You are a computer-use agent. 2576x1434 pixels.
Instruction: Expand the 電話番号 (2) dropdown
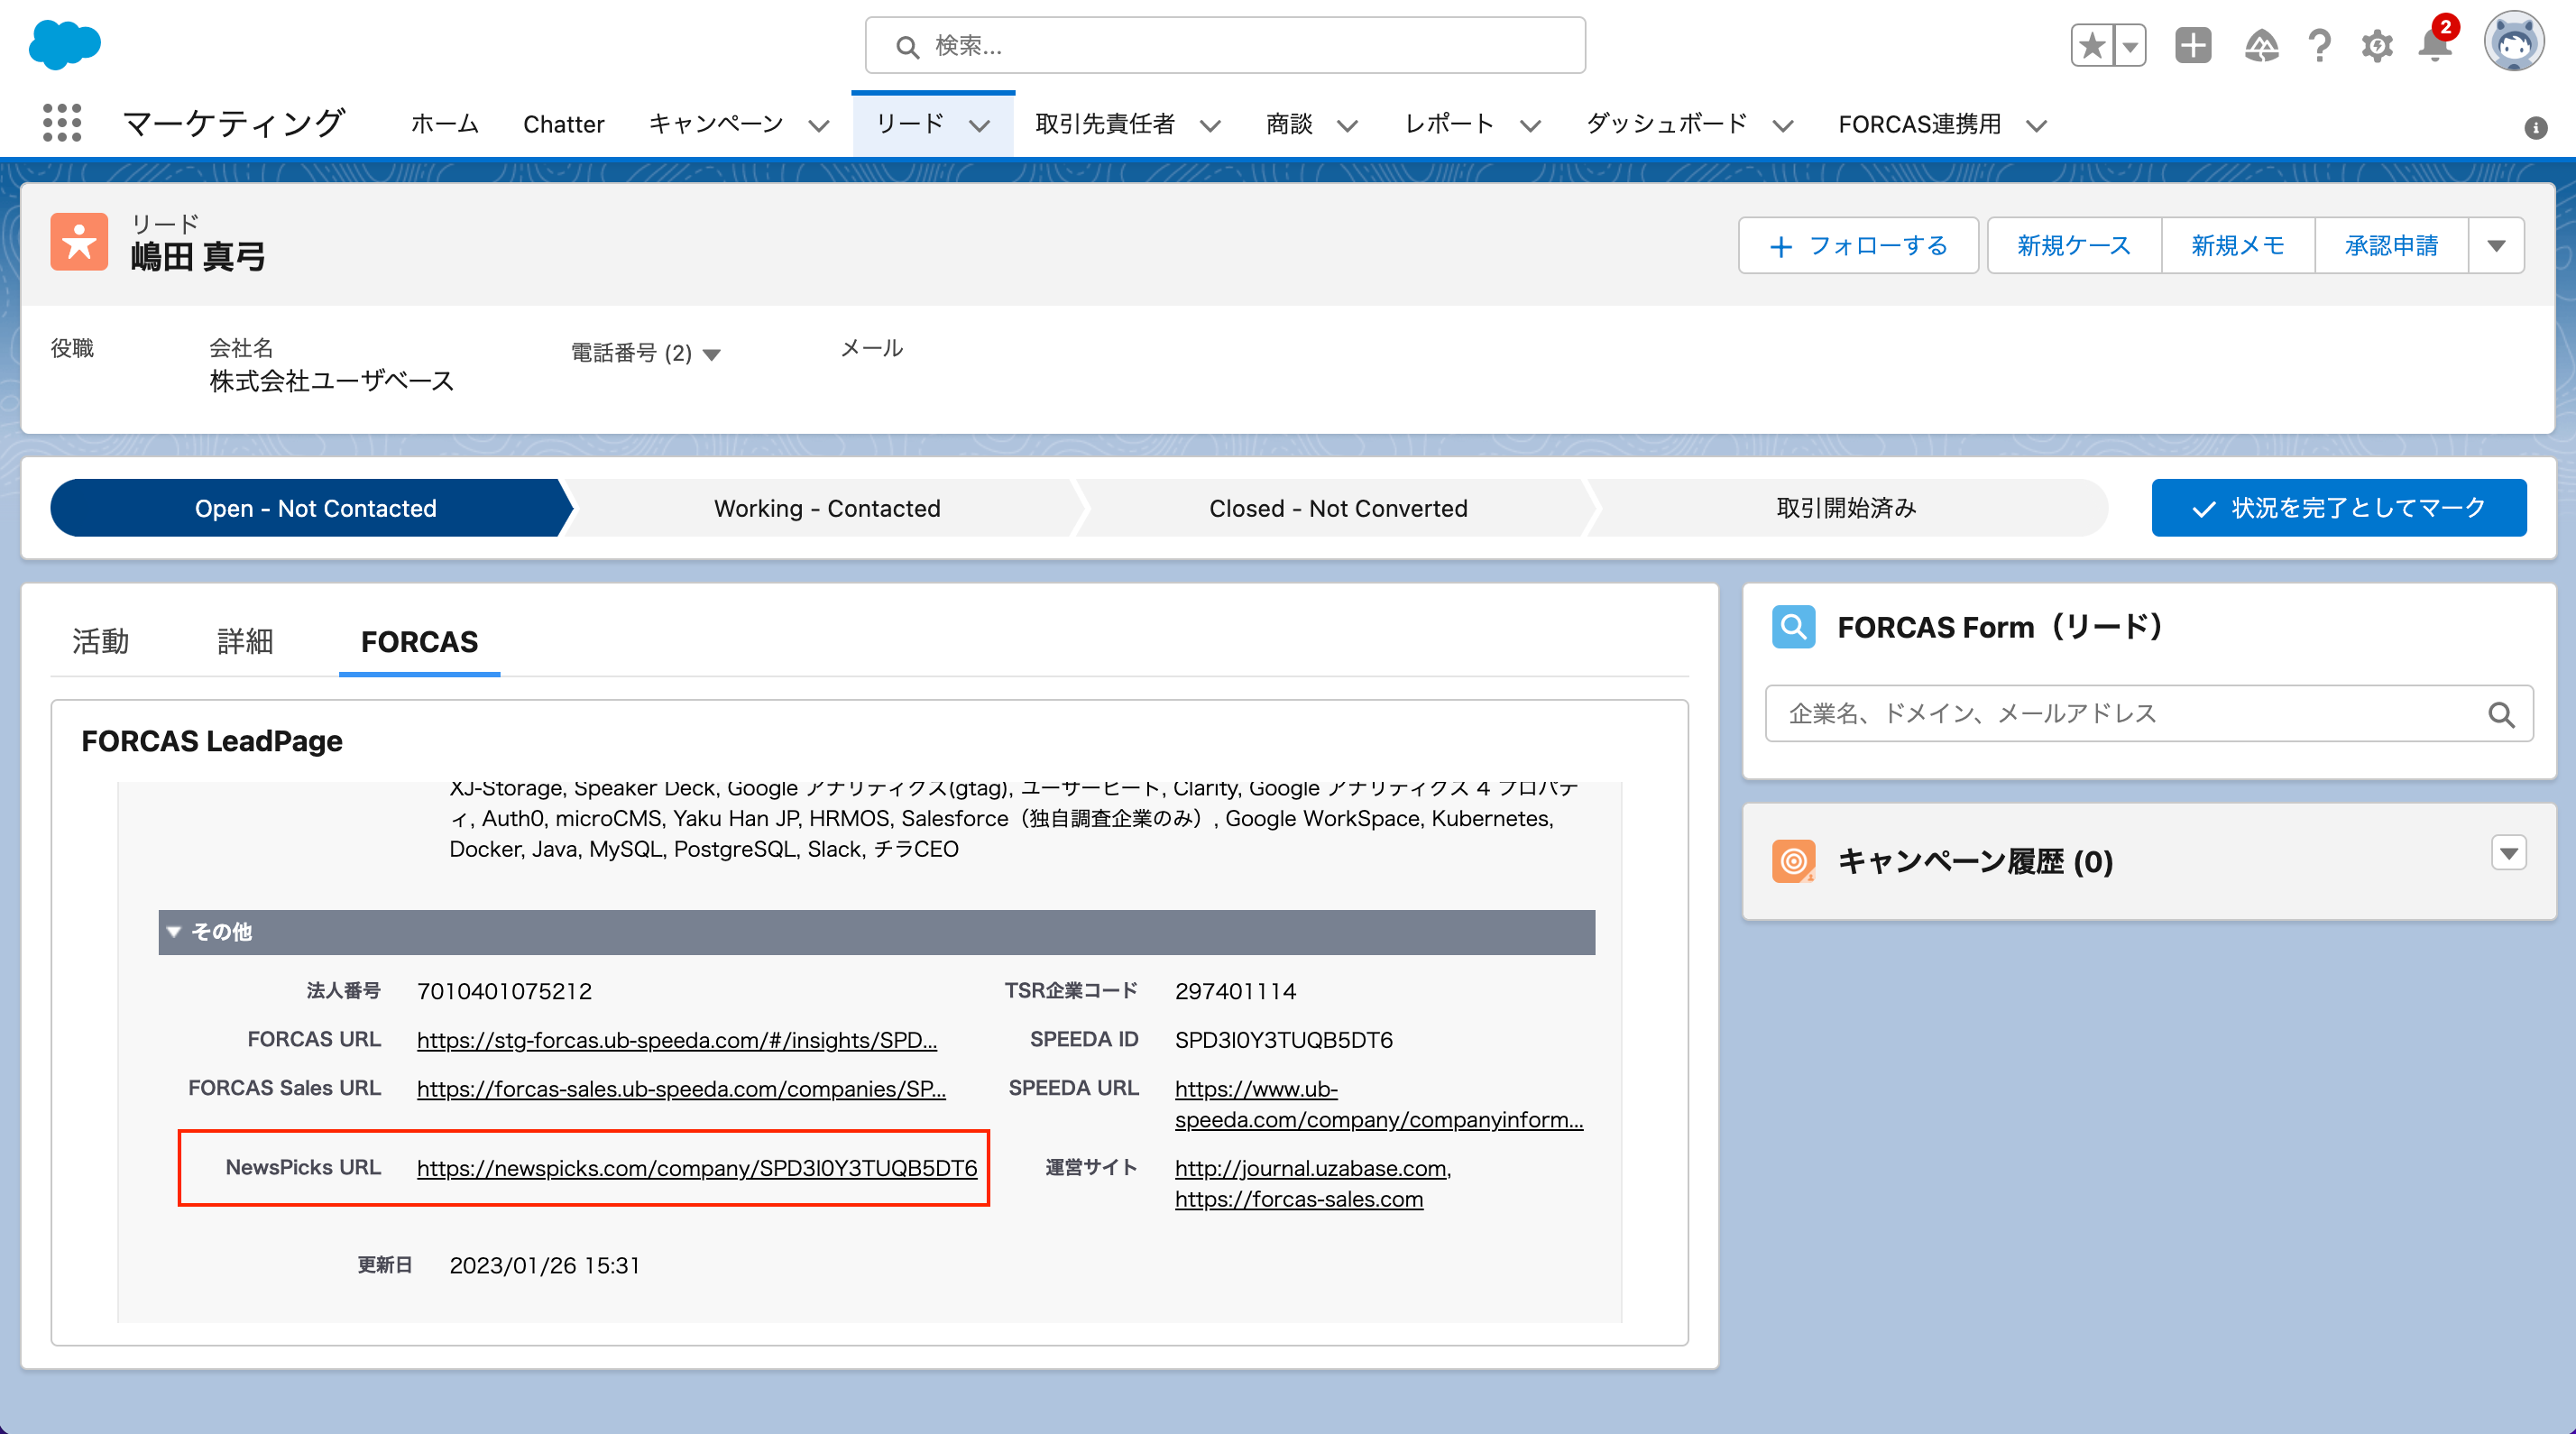click(712, 354)
